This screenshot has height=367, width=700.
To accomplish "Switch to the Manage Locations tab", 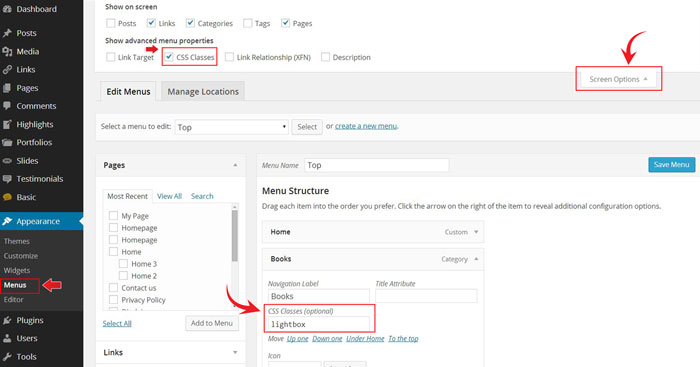I will [203, 92].
